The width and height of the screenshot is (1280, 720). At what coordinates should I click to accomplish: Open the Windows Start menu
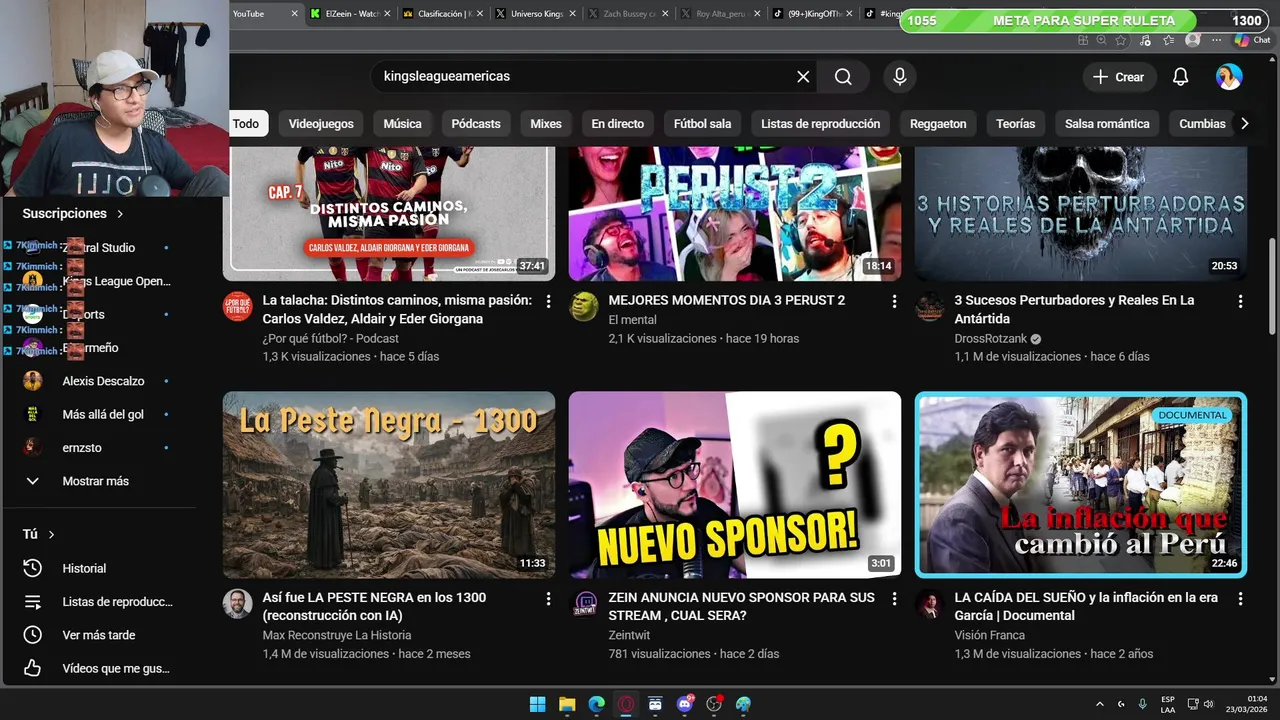coord(537,704)
